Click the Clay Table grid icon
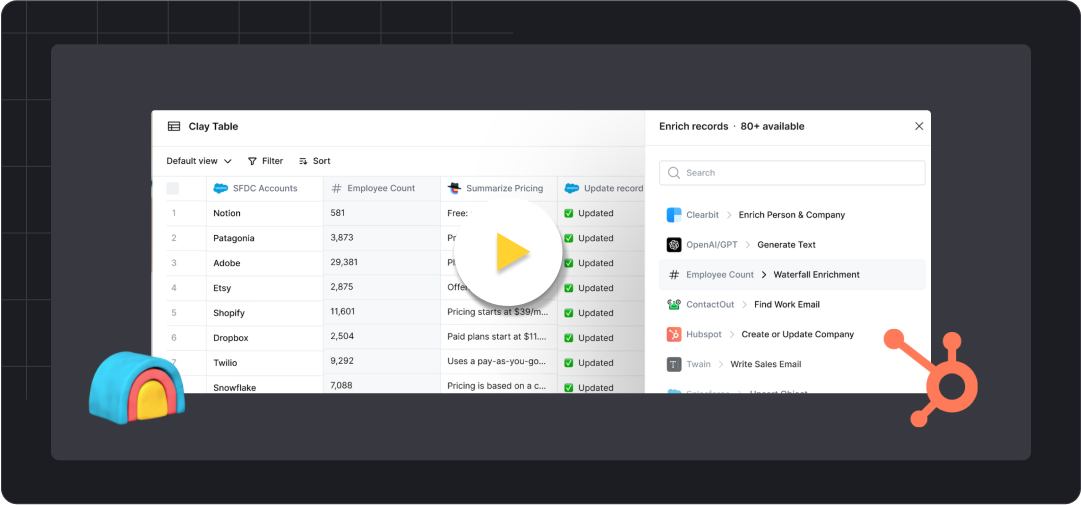Screen dimensions: 1081x505 pyautogui.click(x=174, y=126)
